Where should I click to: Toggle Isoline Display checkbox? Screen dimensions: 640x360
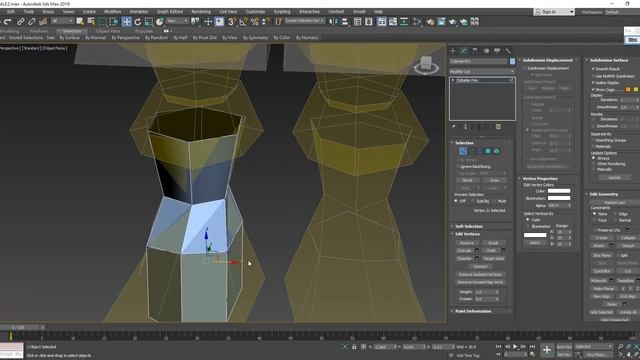click(x=593, y=83)
